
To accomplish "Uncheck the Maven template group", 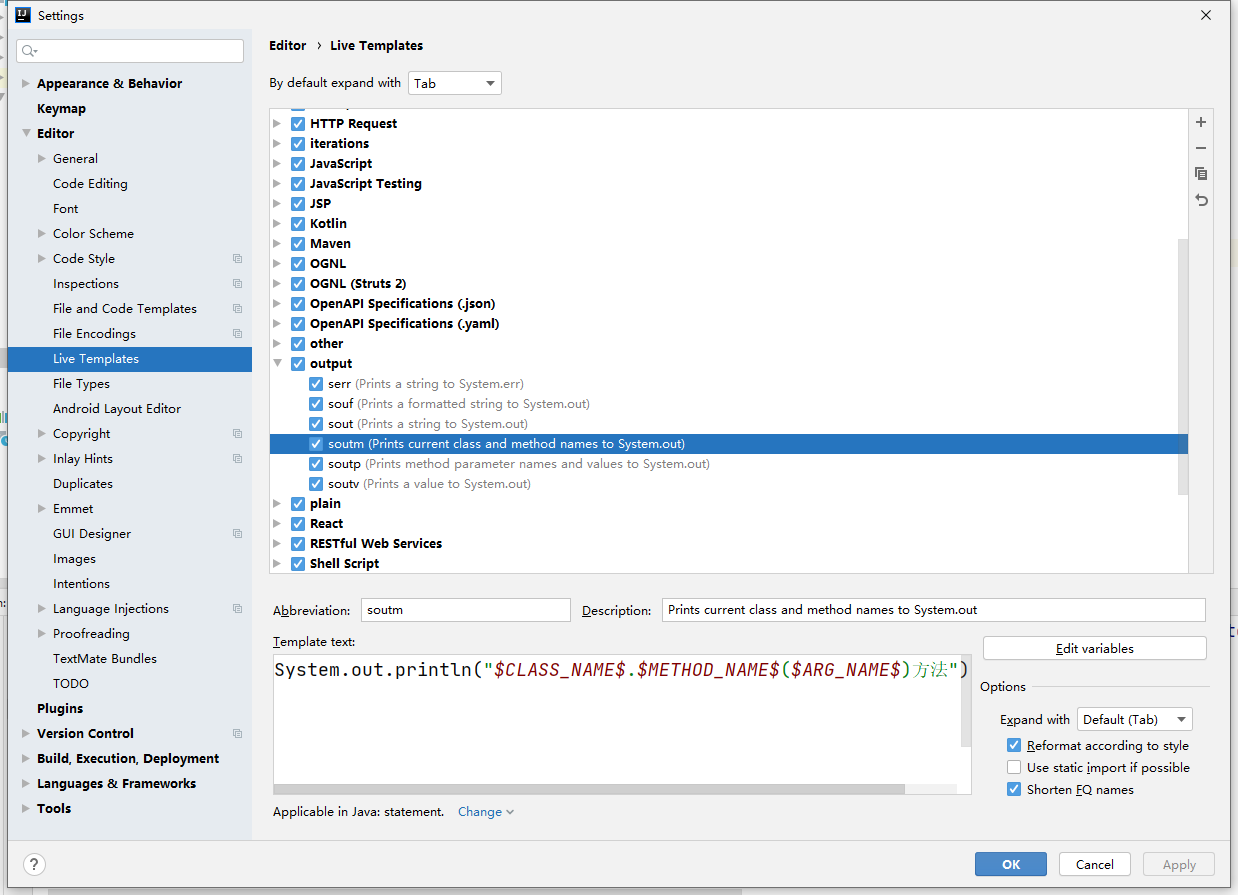I will click(298, 244).
